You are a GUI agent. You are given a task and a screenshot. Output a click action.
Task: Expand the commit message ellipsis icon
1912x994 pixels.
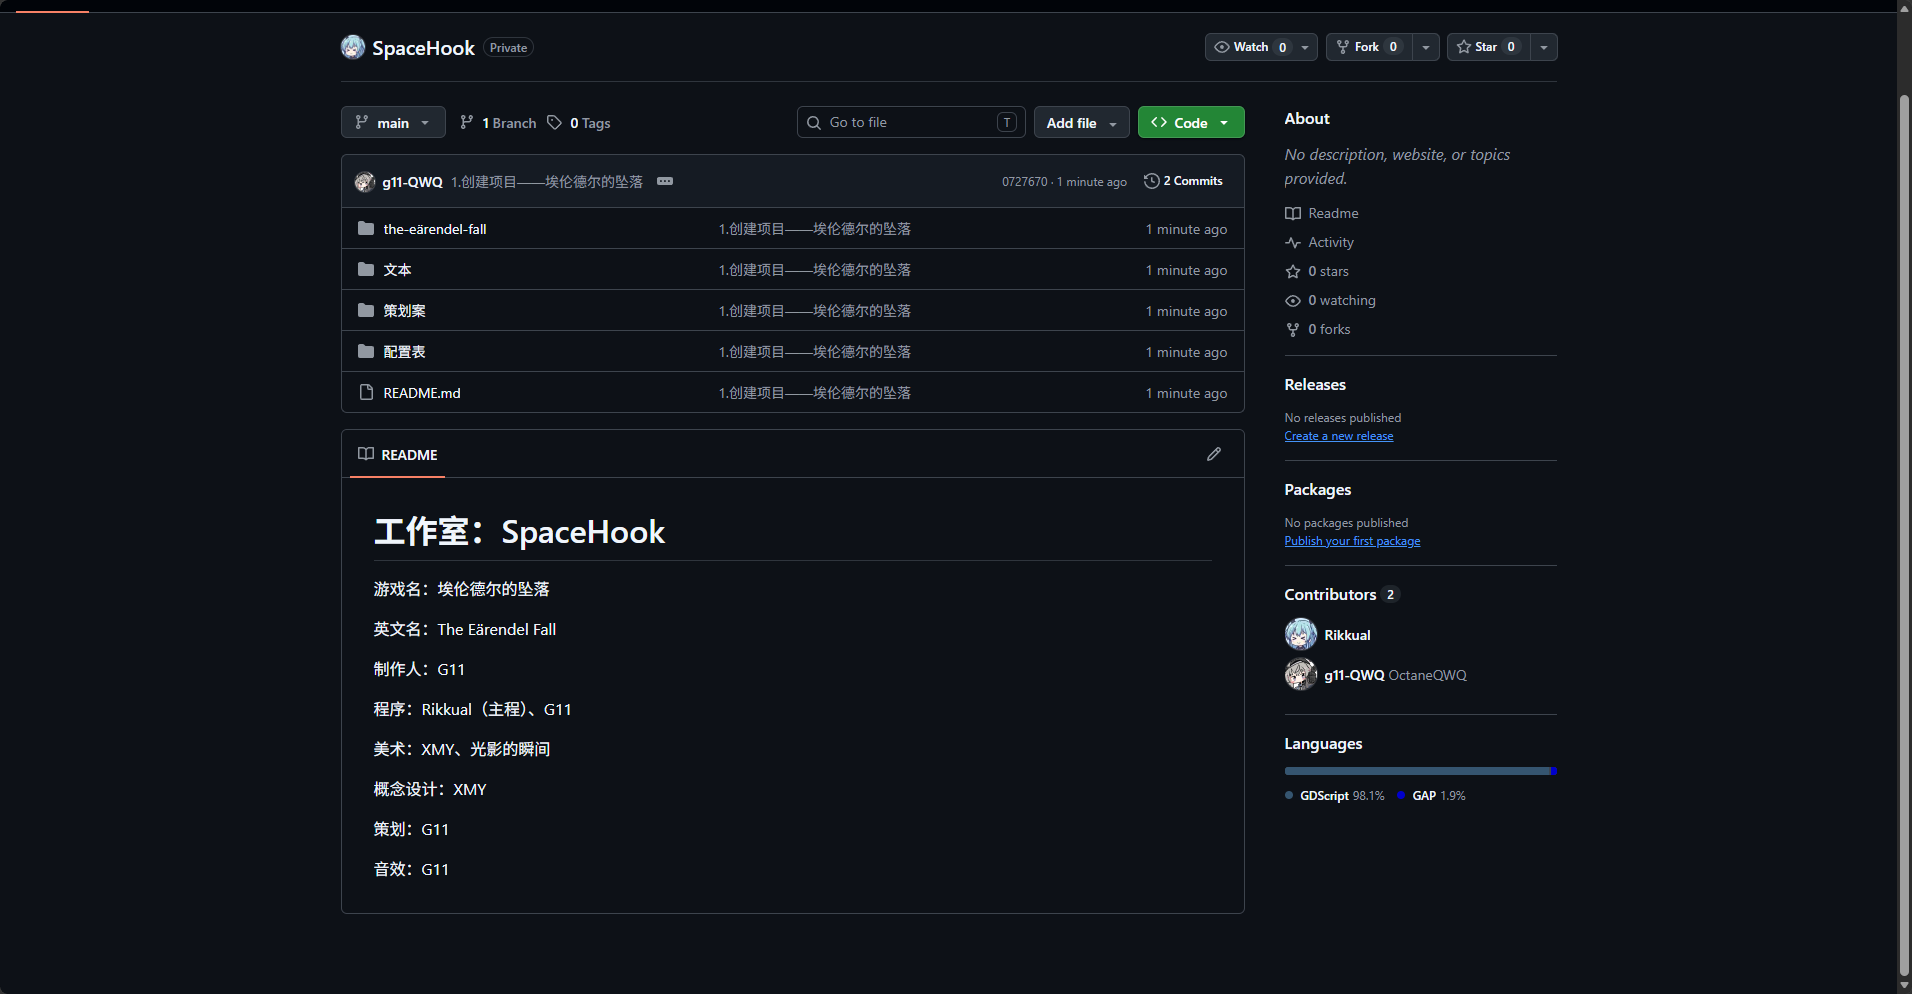(x=665, y=181)
